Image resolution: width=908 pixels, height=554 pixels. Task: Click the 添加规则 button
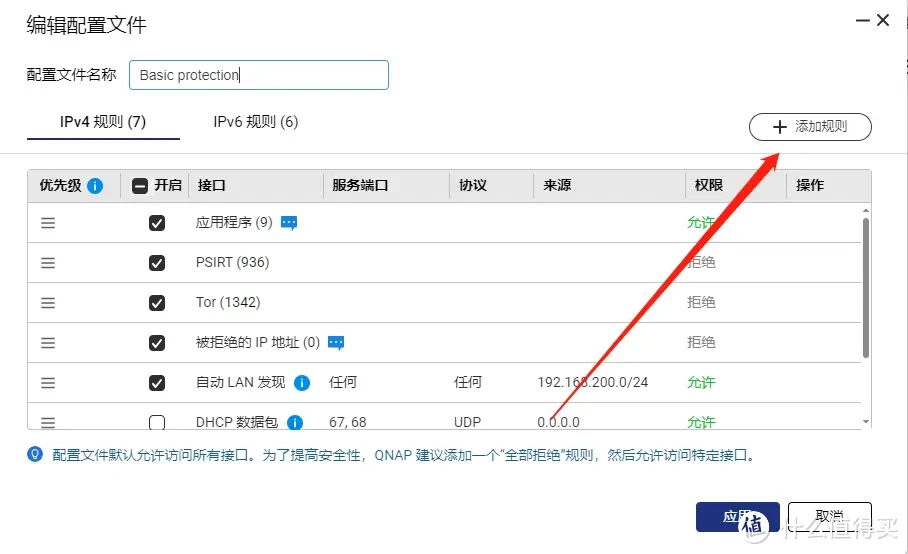tap(810, 127)
